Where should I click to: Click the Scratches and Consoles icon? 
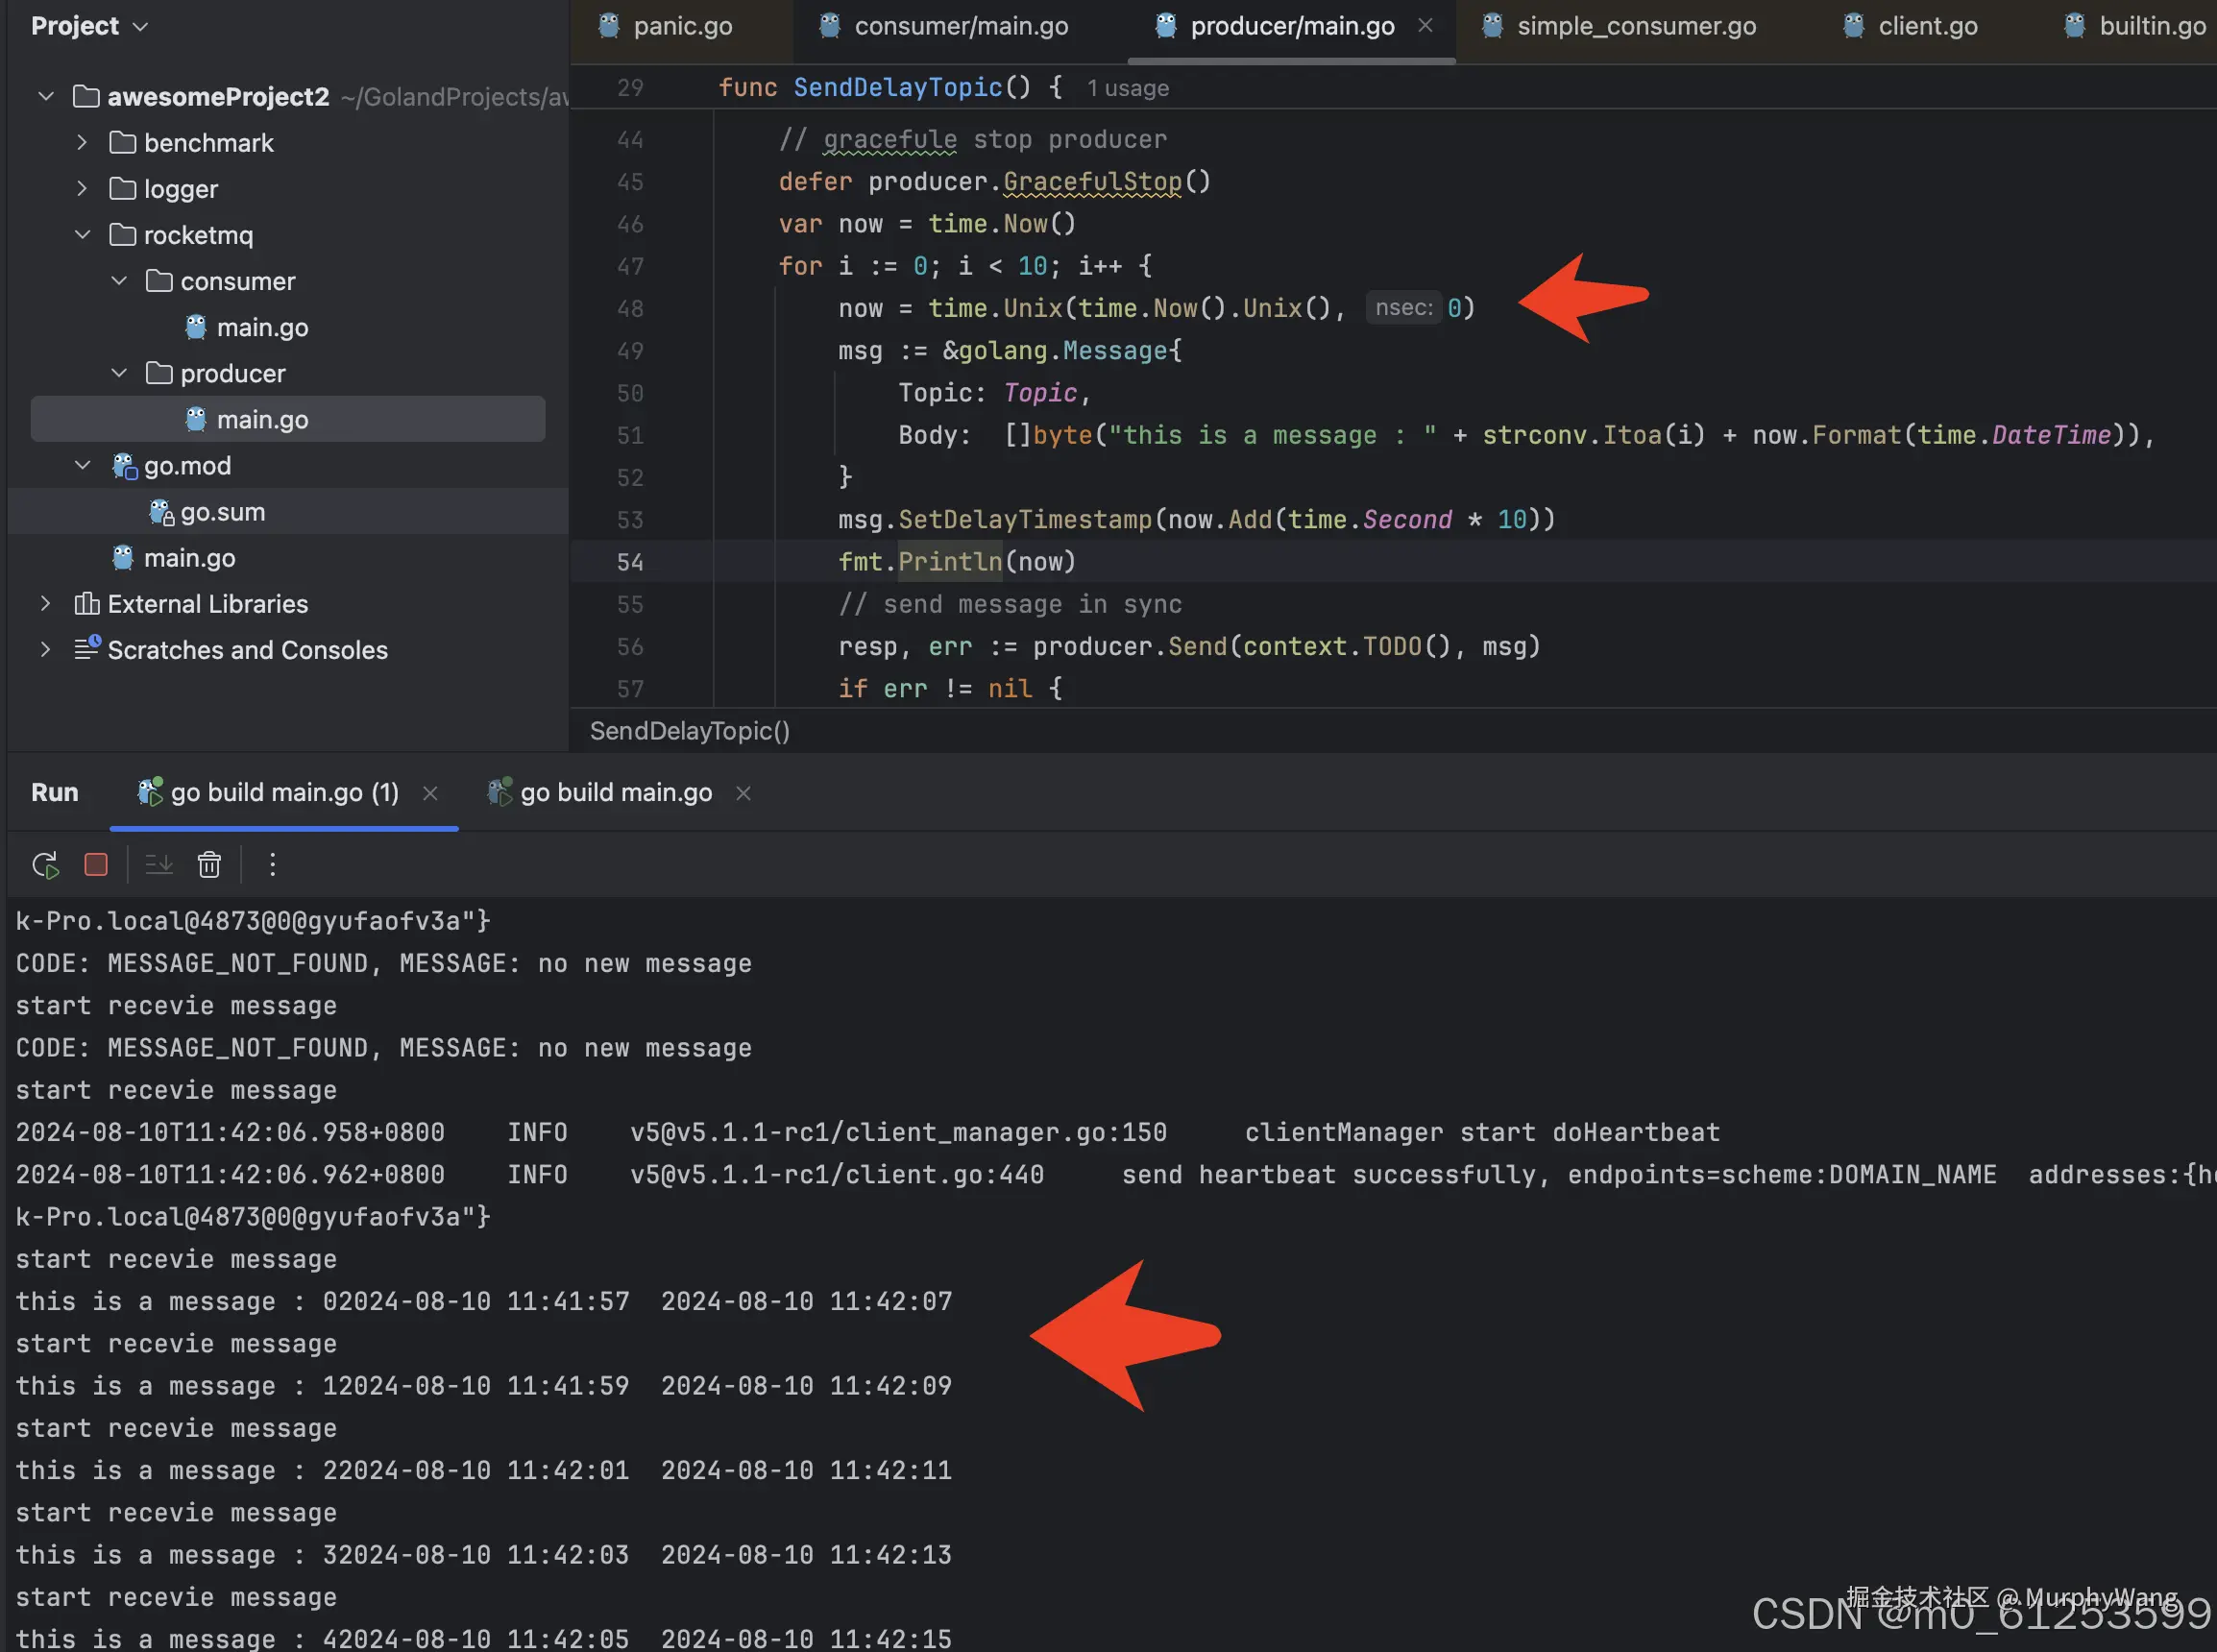[x=87, y=649]
